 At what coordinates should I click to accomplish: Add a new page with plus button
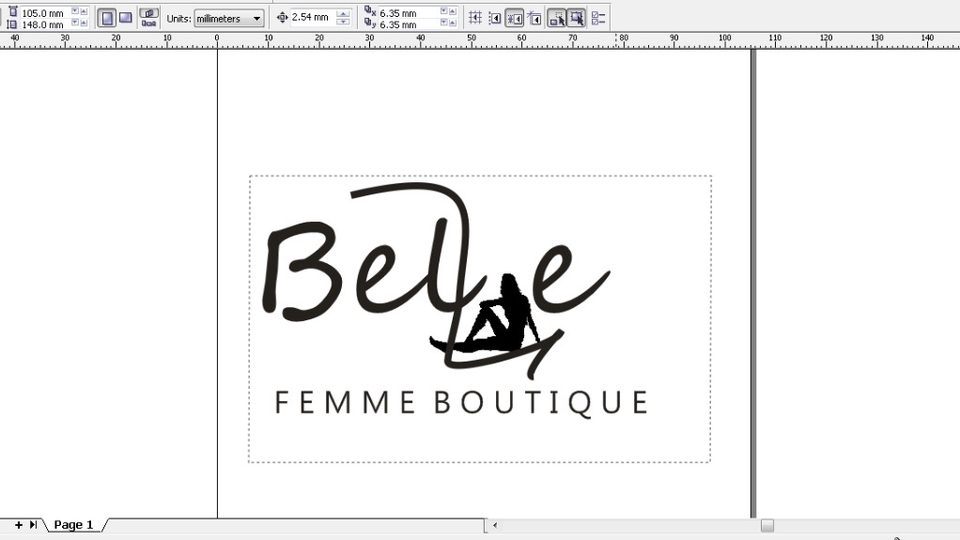point(18,525)
